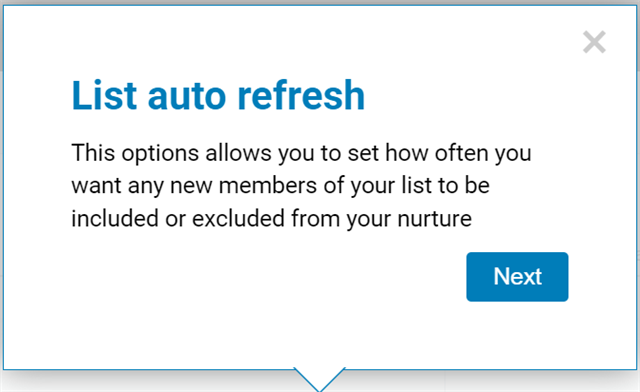This screenshot has width=640, height=392.
Task: Click the line starting with This options allows
Action: [301, 154]
